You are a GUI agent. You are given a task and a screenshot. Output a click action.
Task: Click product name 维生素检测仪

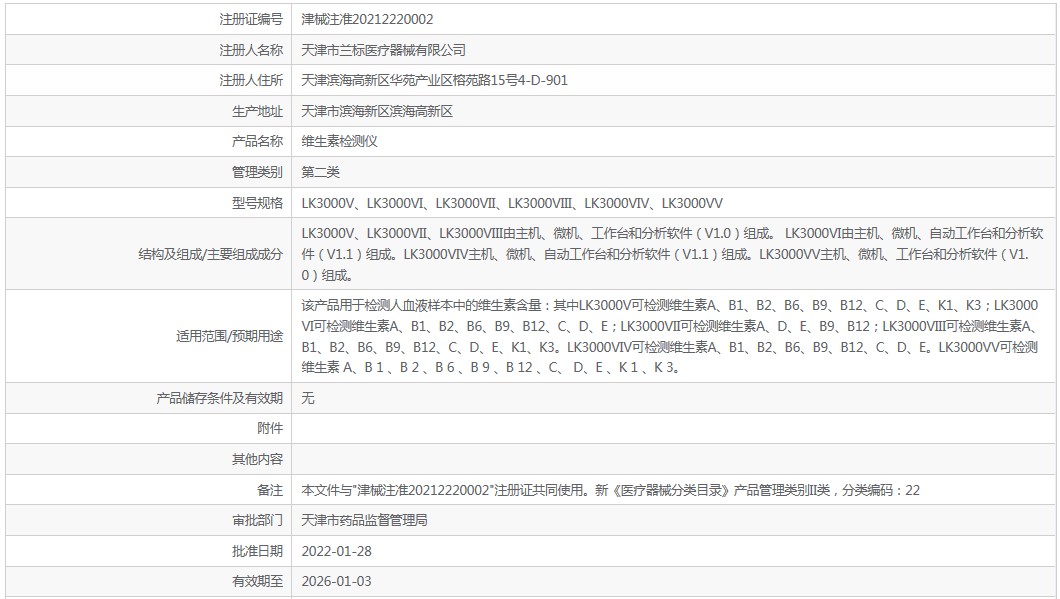click(x=339, y=141)
